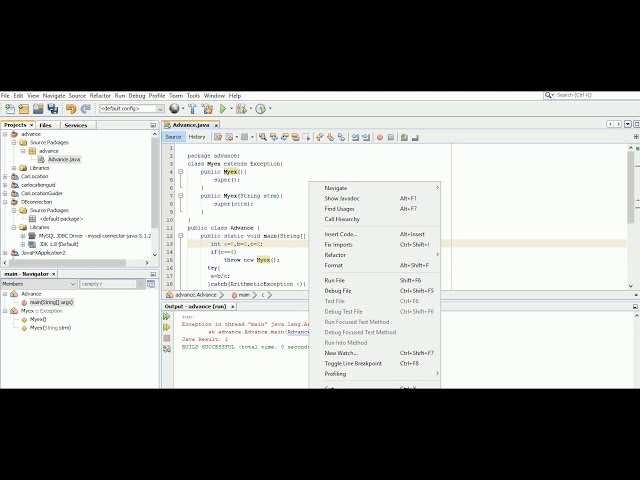Click the New File toolbar icon
This screenshot has height=480, width=640.
[x=10, y=109]
